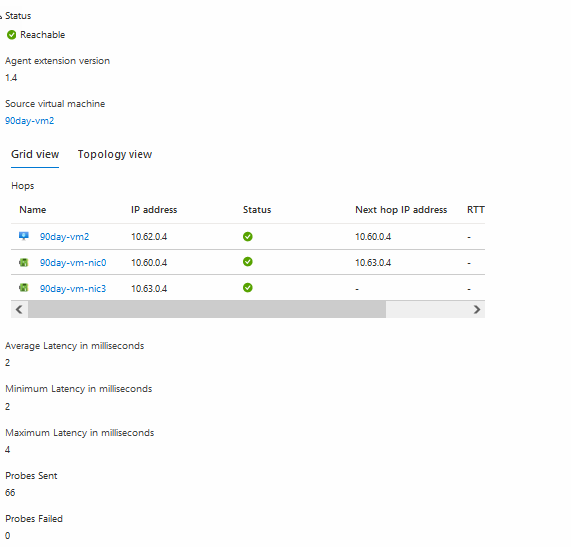Open the 90day-vm-nic0 hop link
This screenshot has height=547, width=571.
[73, 263]
